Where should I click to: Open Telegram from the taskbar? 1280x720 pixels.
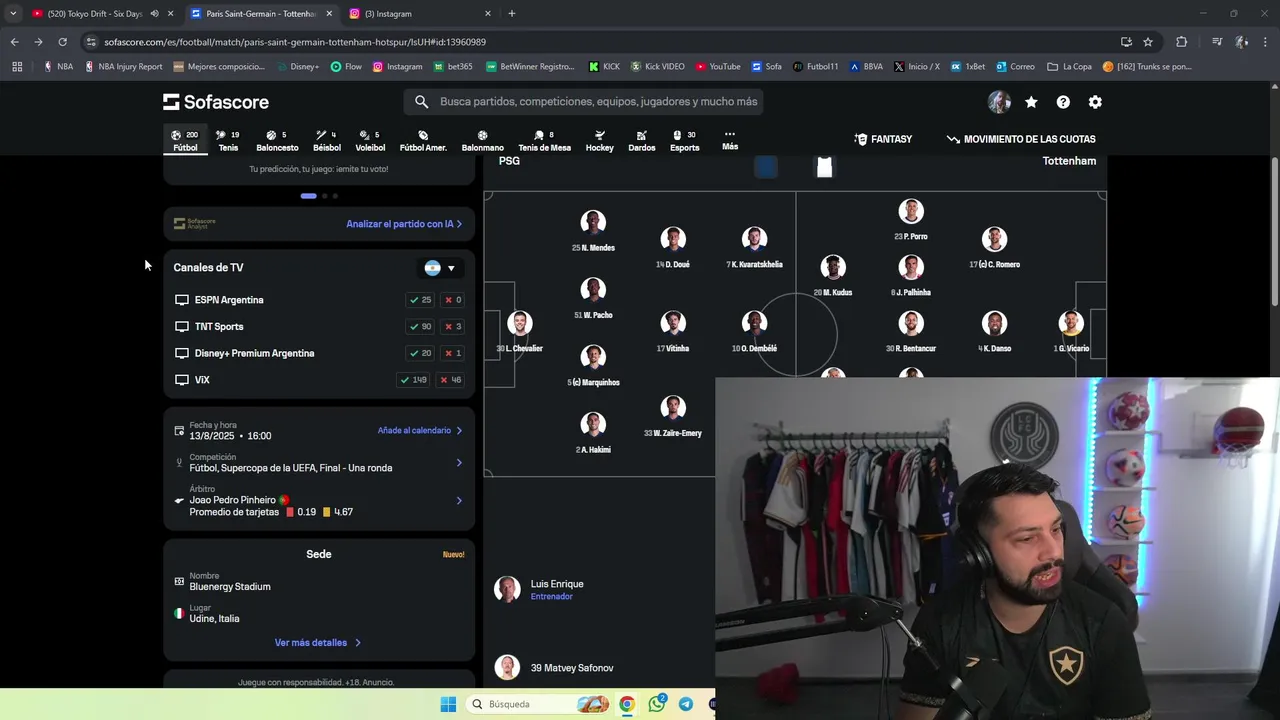click(x=686, y=704)
